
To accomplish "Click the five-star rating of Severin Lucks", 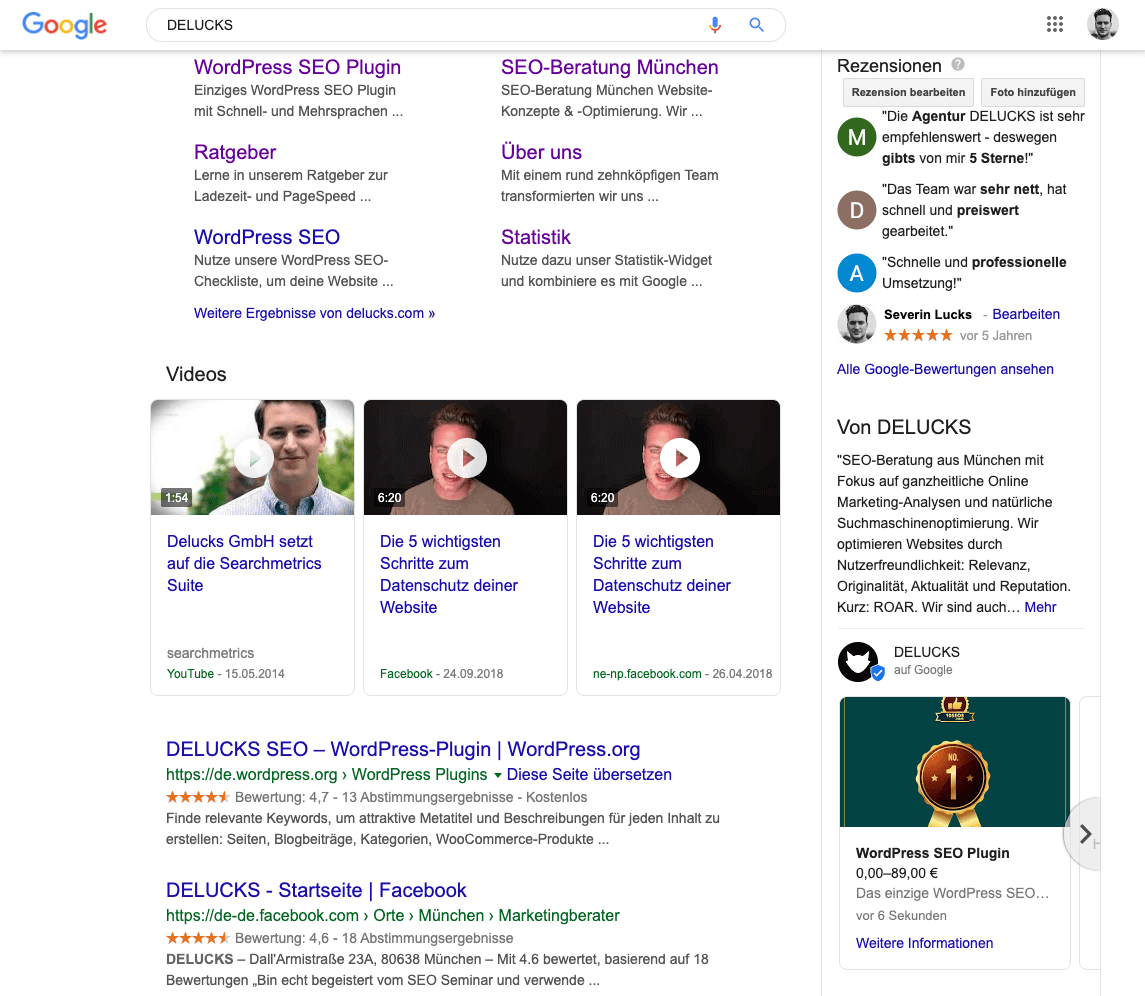I will click(918, 335).
